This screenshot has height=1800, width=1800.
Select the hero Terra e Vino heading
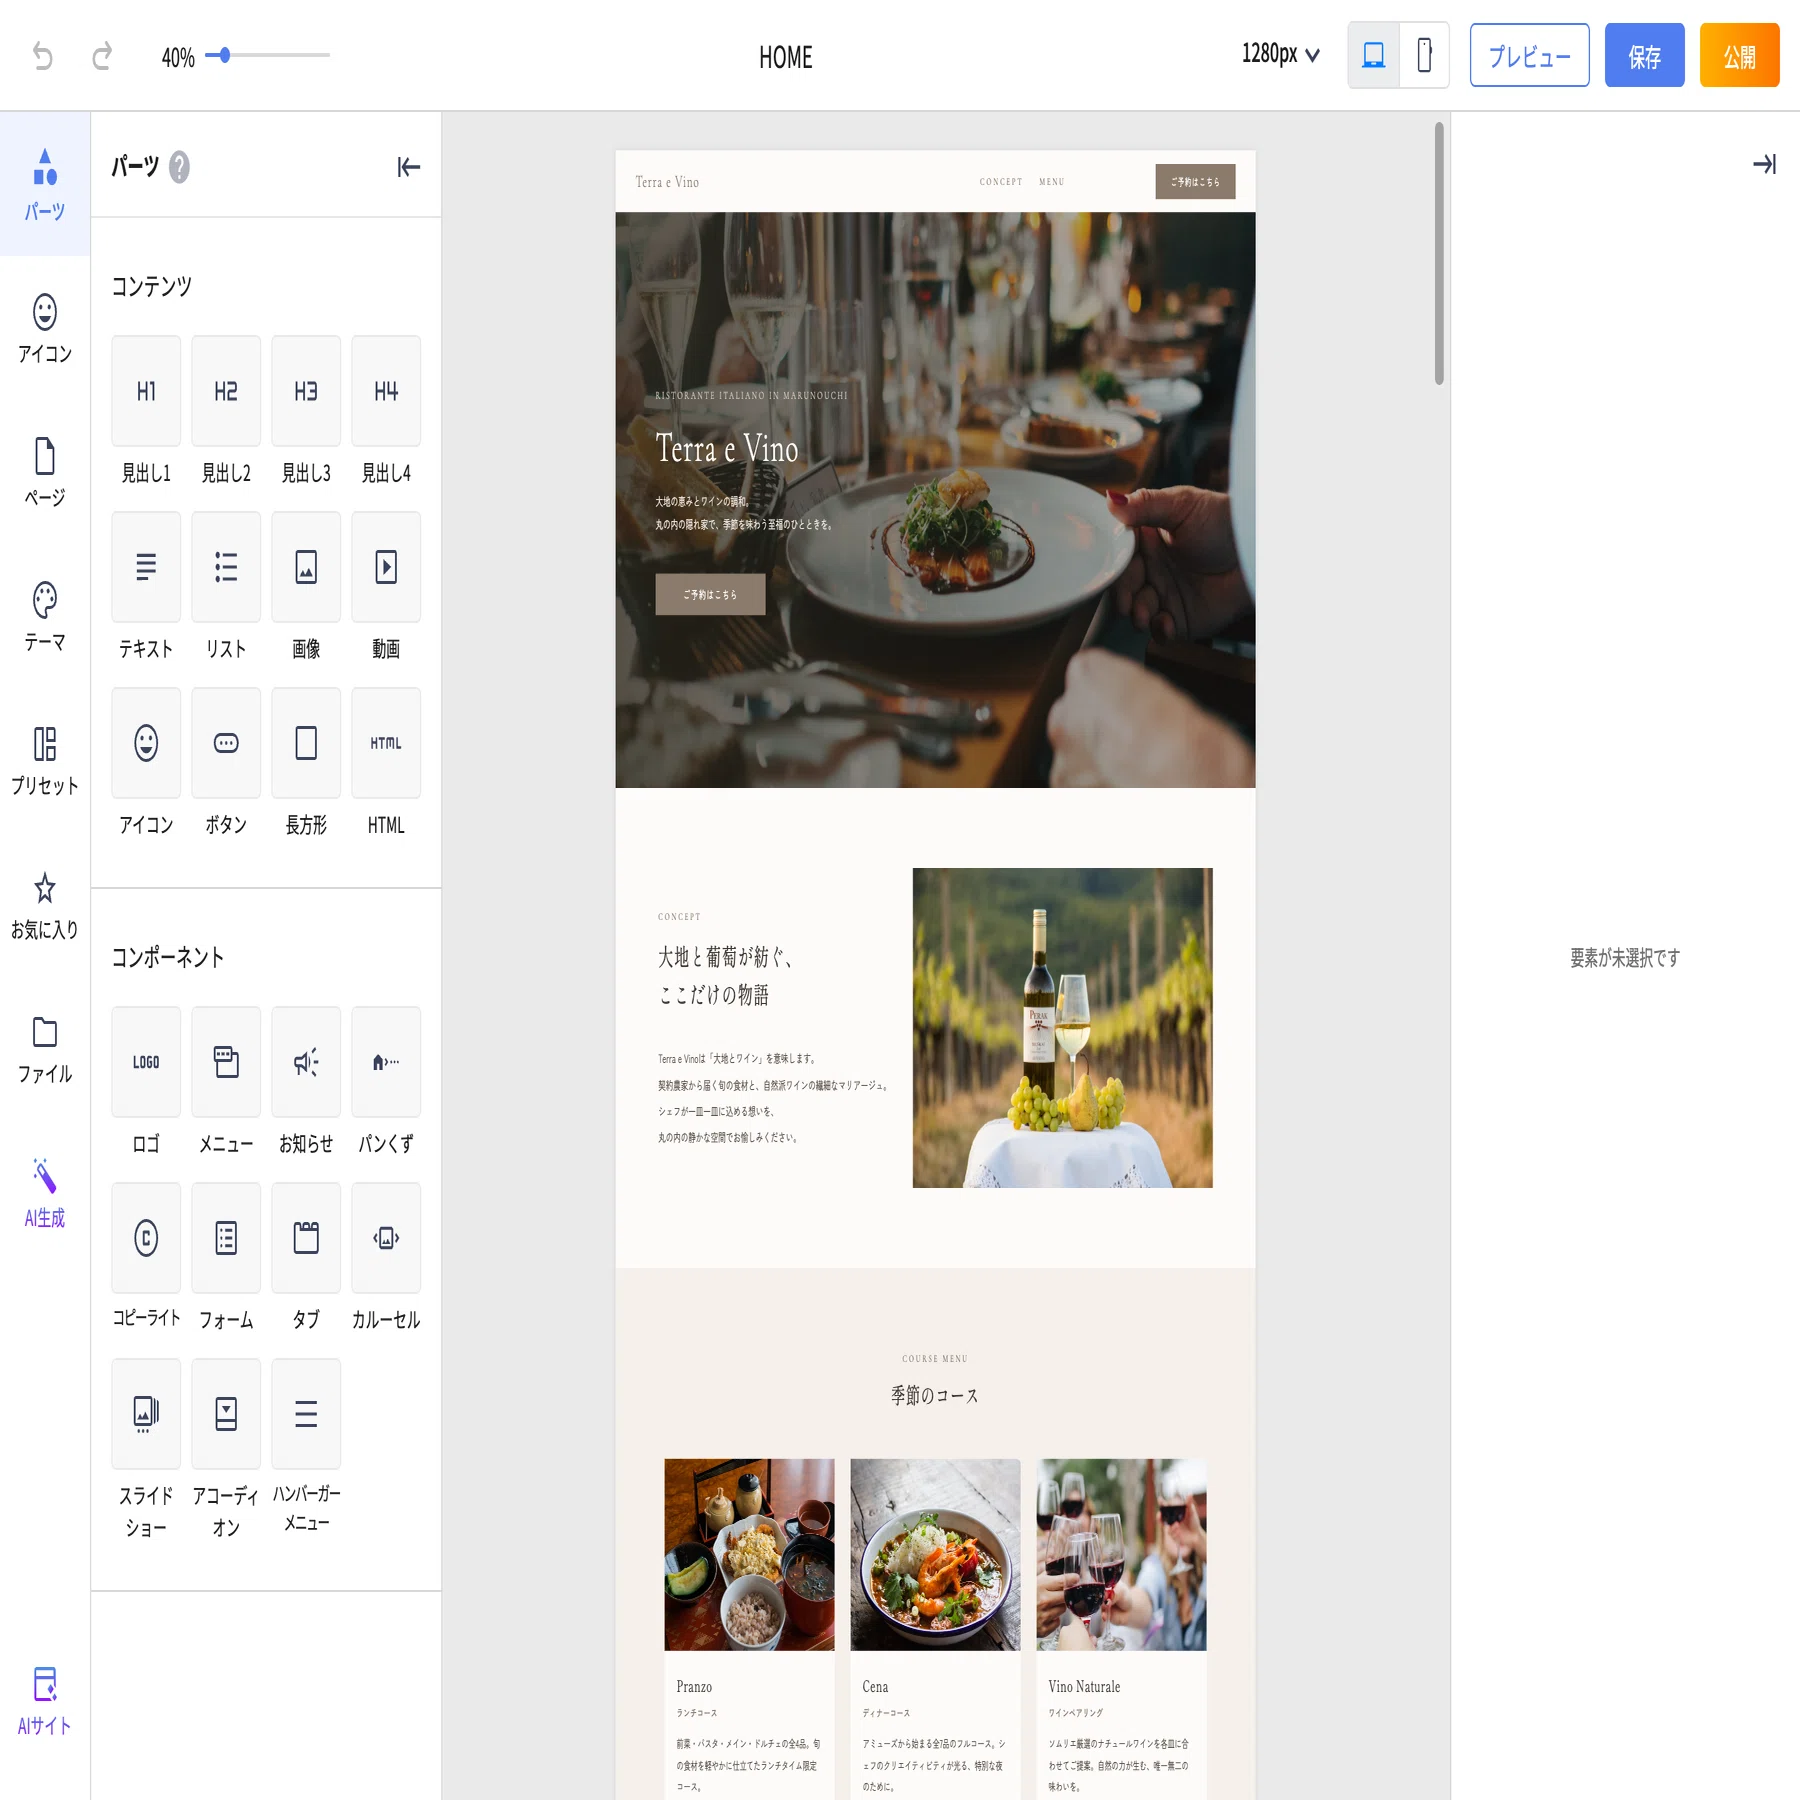(727, 449)
